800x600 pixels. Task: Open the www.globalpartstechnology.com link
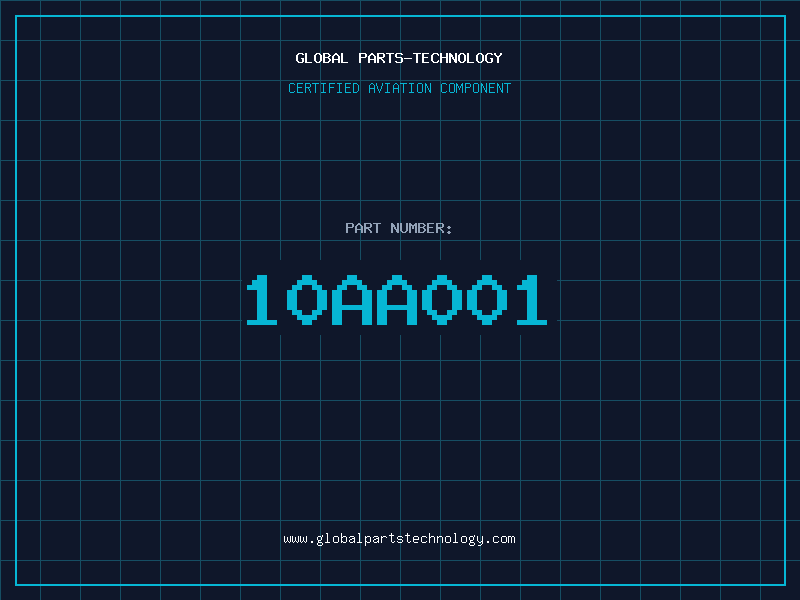point(399,539)
